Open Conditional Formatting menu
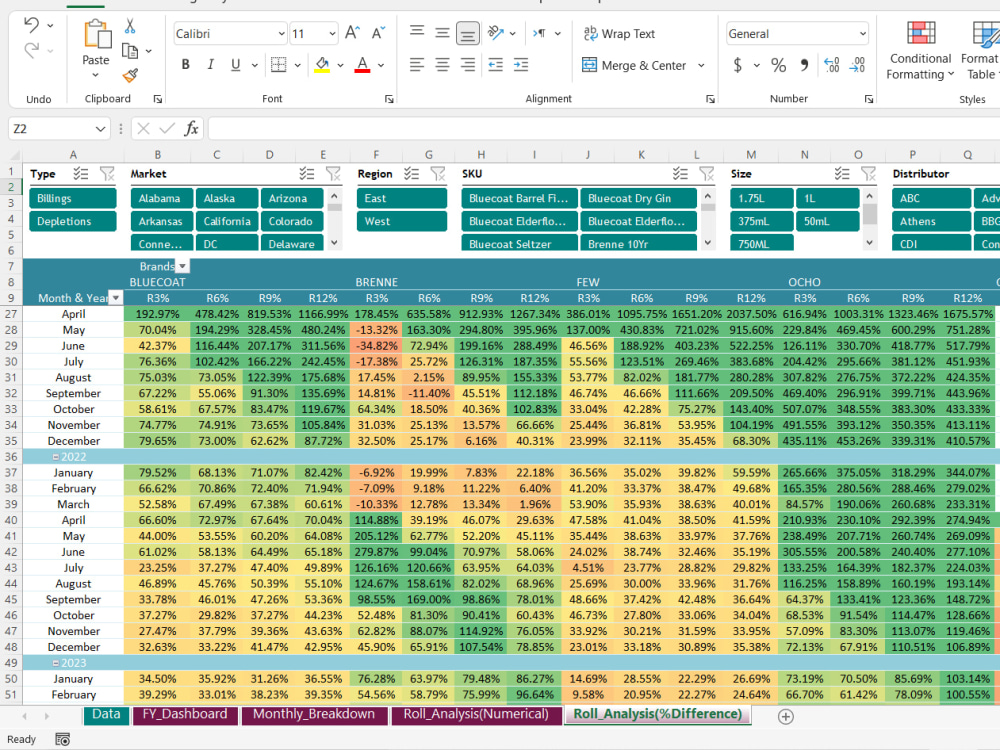The image size is (1000, 750). click(x=920, y=50)
